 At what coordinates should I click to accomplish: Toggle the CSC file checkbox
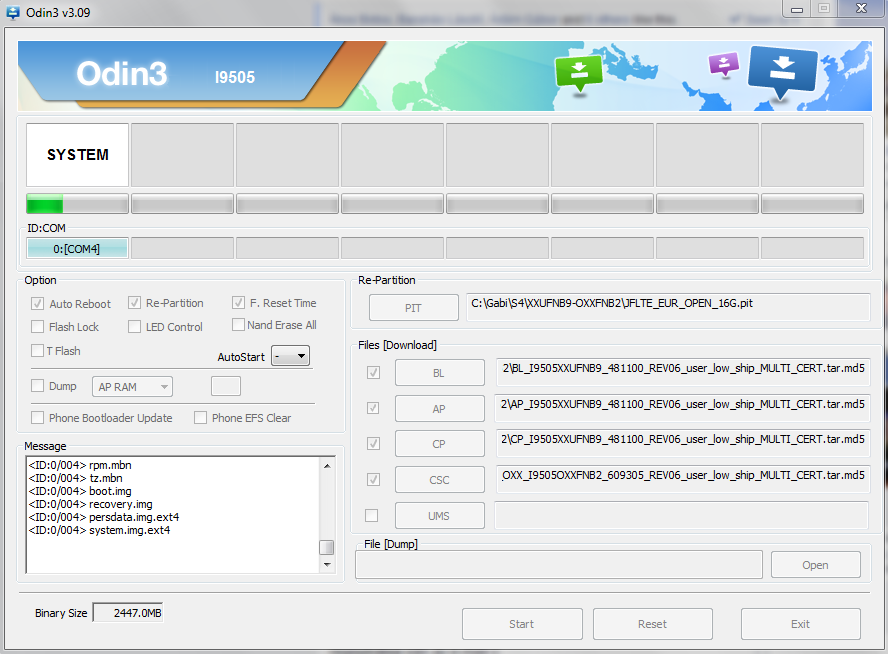373,480
